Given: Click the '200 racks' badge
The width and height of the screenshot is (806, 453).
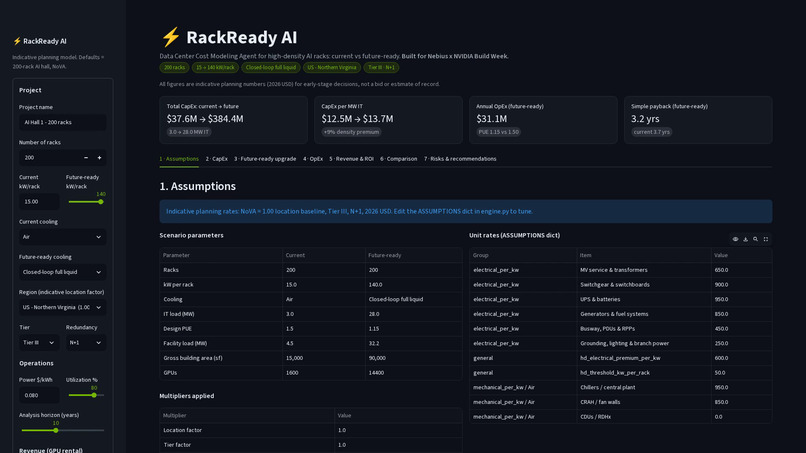Looking at the screenshot, I should (174, 67).
